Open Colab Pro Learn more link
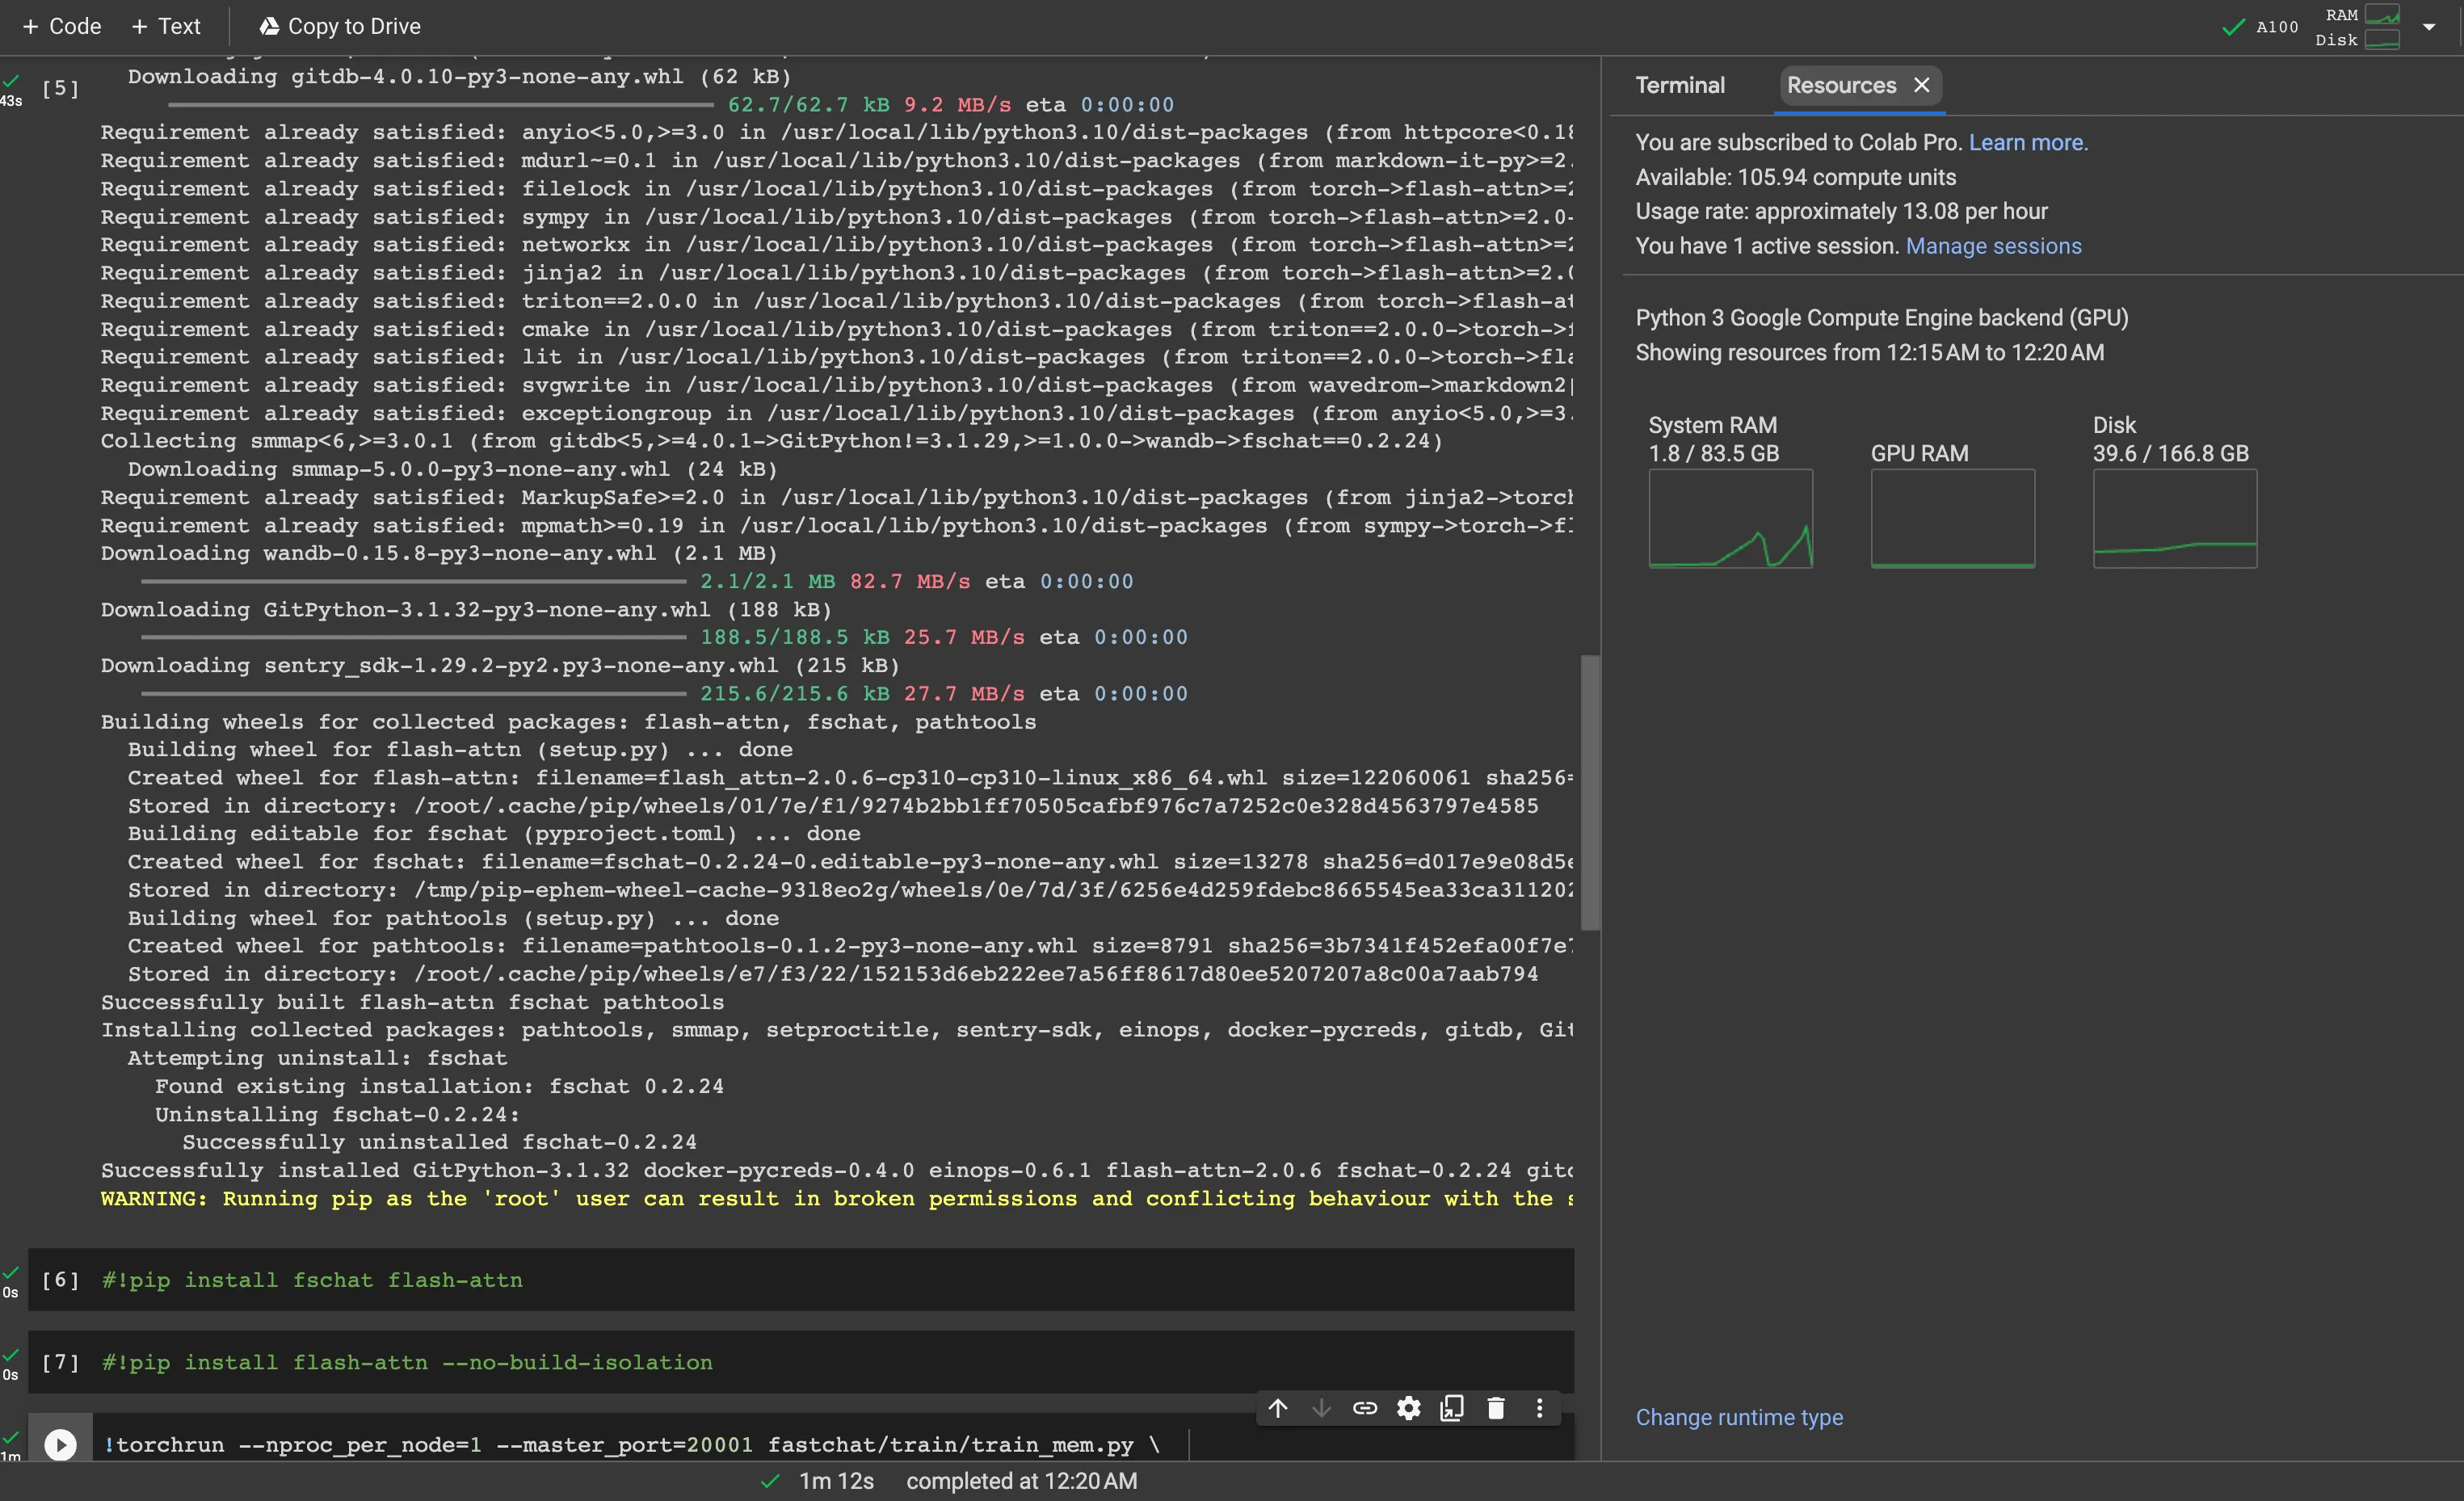Screen dimensions: 2464x1501 tap(2027, 142)
